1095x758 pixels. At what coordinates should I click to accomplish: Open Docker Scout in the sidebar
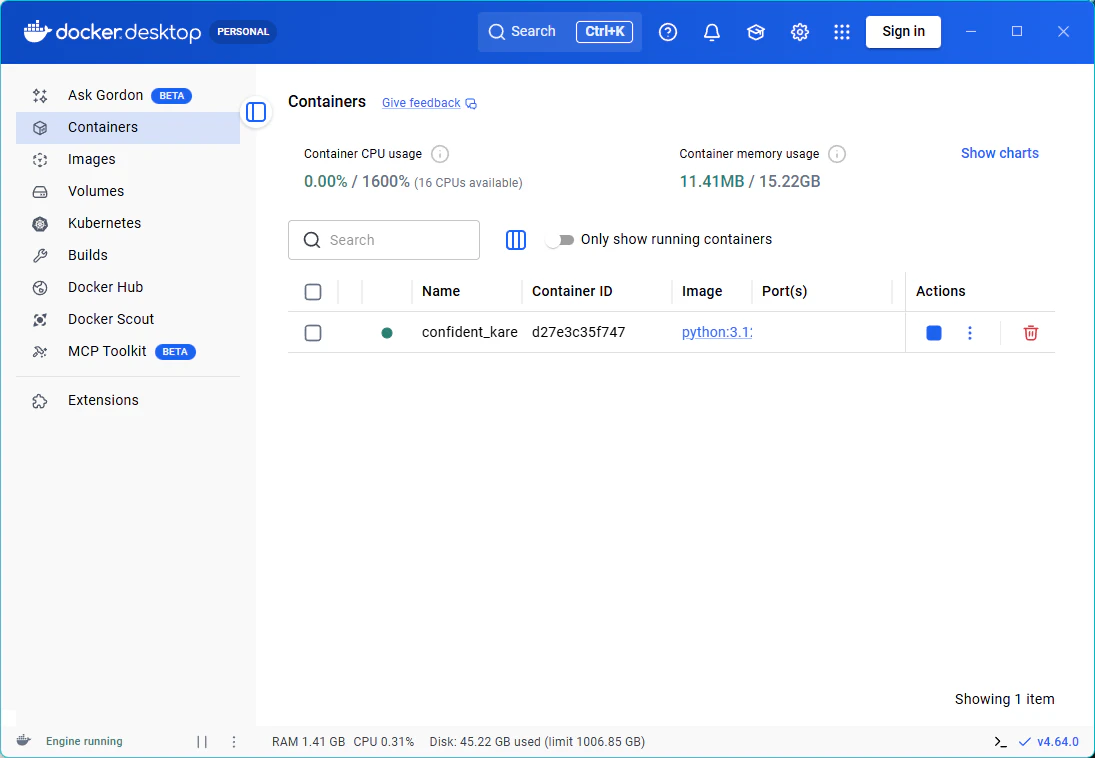pos(128,319)
